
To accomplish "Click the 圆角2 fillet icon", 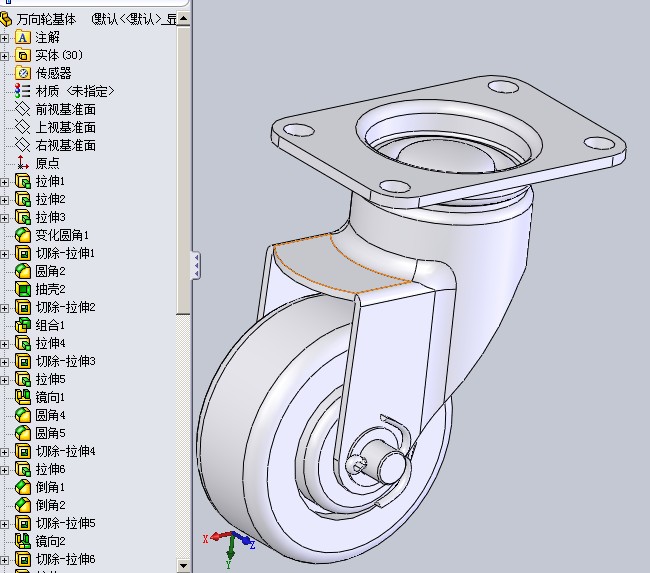I will (x=23, y=271).
